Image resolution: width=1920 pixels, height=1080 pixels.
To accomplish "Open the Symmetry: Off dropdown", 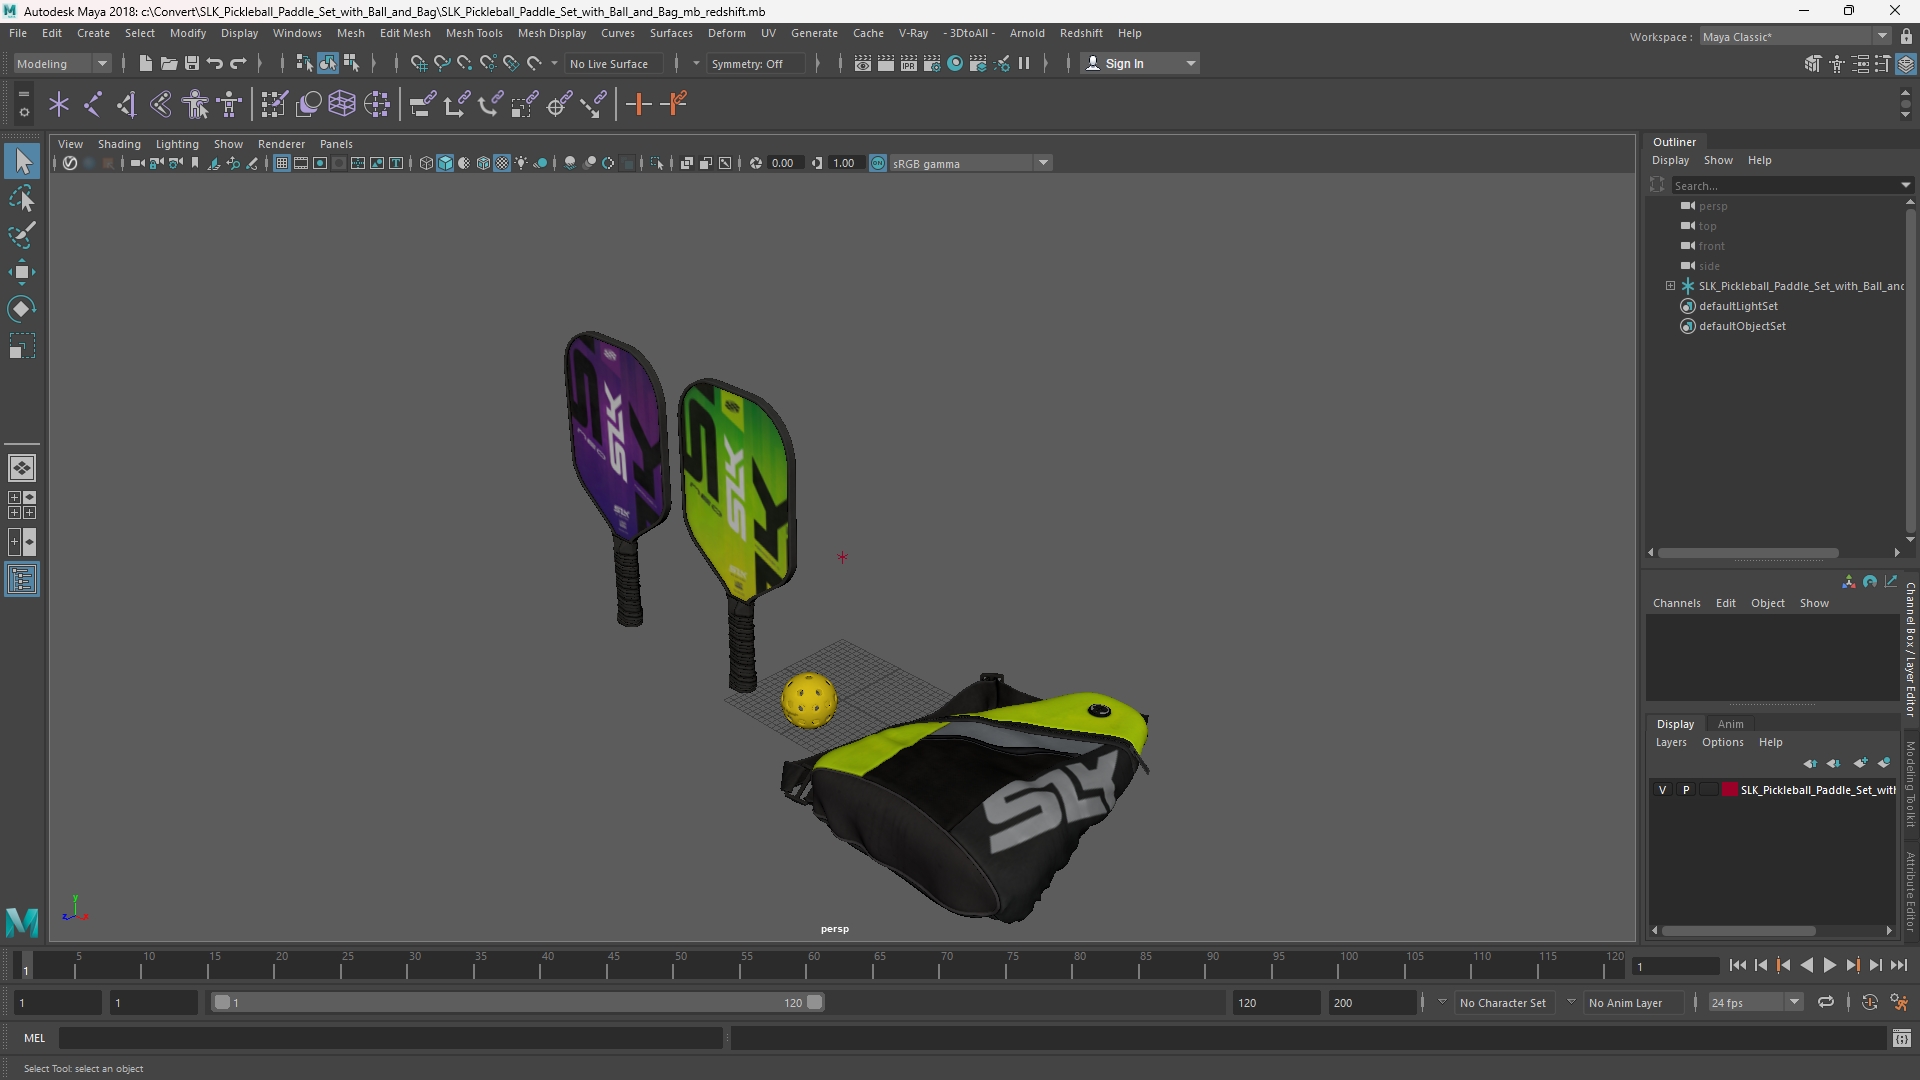I will (754, 63).
